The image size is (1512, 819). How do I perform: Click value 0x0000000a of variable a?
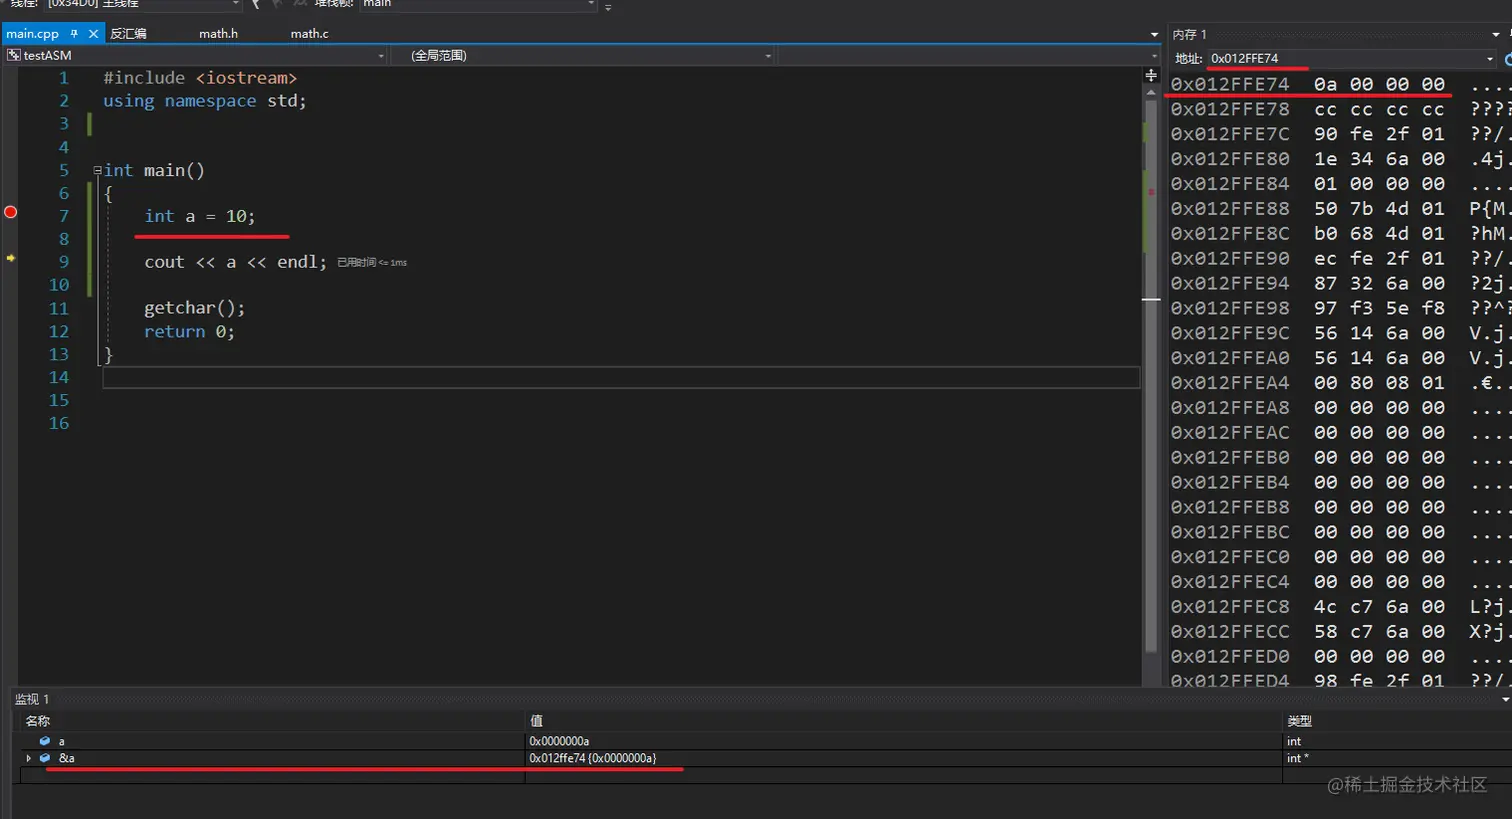[559, 741]
